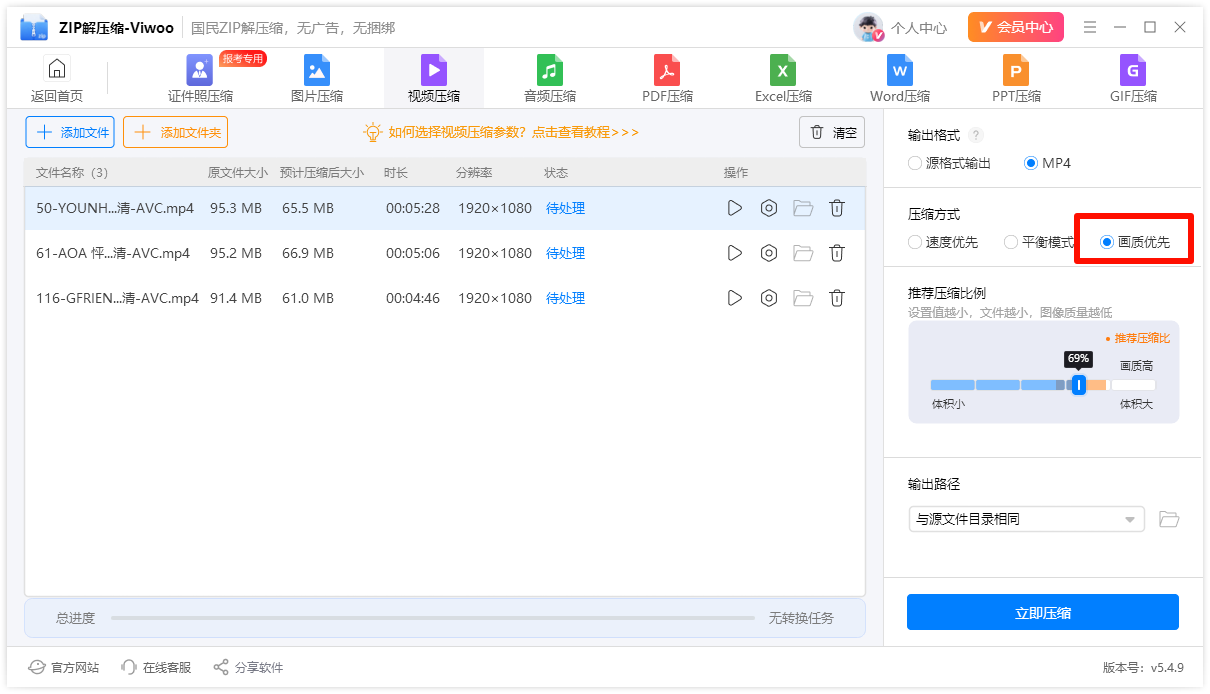Return to 返回首页 home
Viewport: 1210px width, 694px height.
tap(57, 80)
